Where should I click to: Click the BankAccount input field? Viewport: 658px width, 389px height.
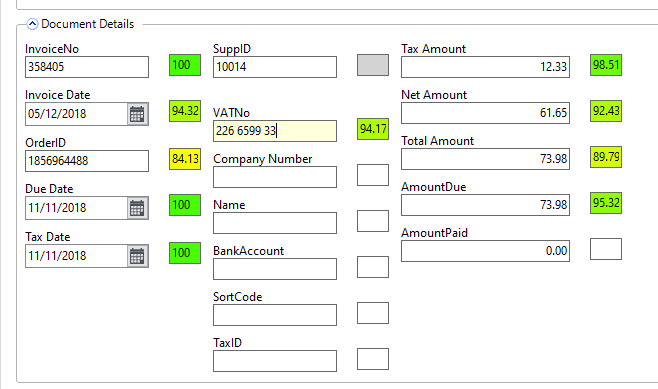tap(275, 269)
